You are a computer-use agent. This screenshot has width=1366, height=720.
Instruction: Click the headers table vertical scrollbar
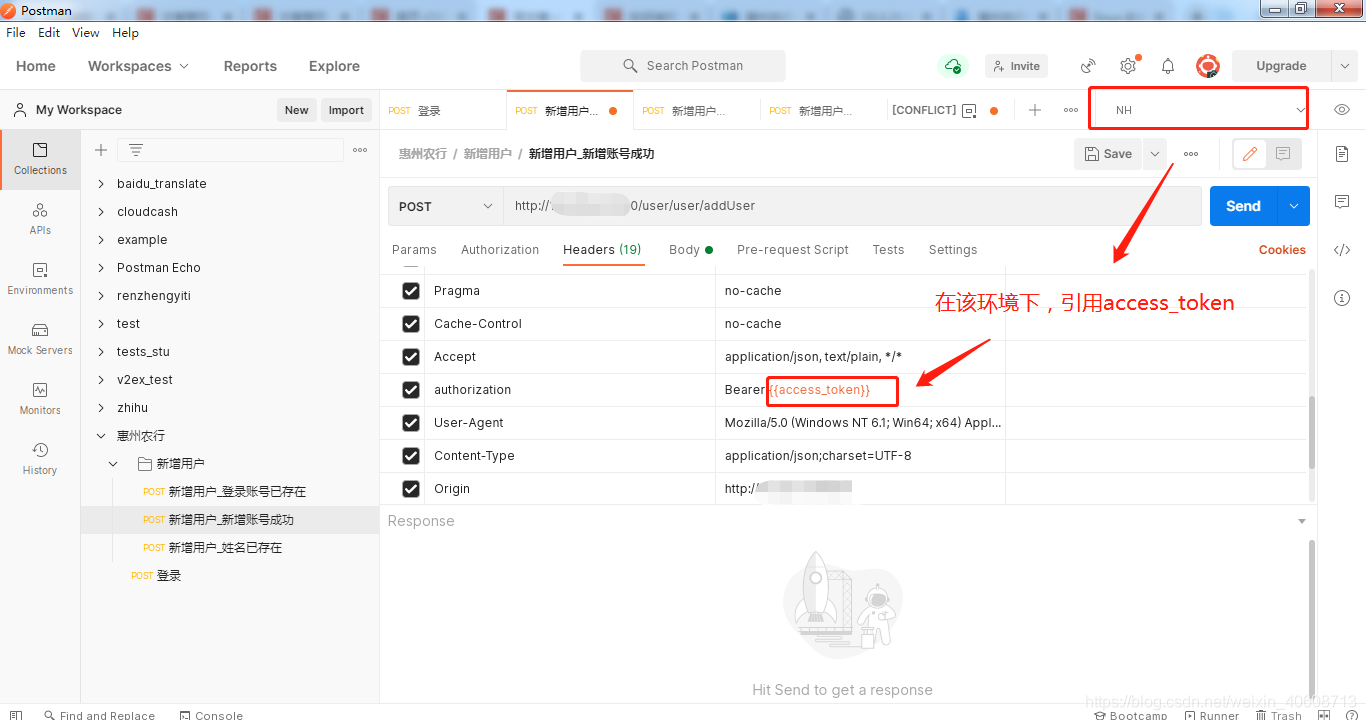1313,432
